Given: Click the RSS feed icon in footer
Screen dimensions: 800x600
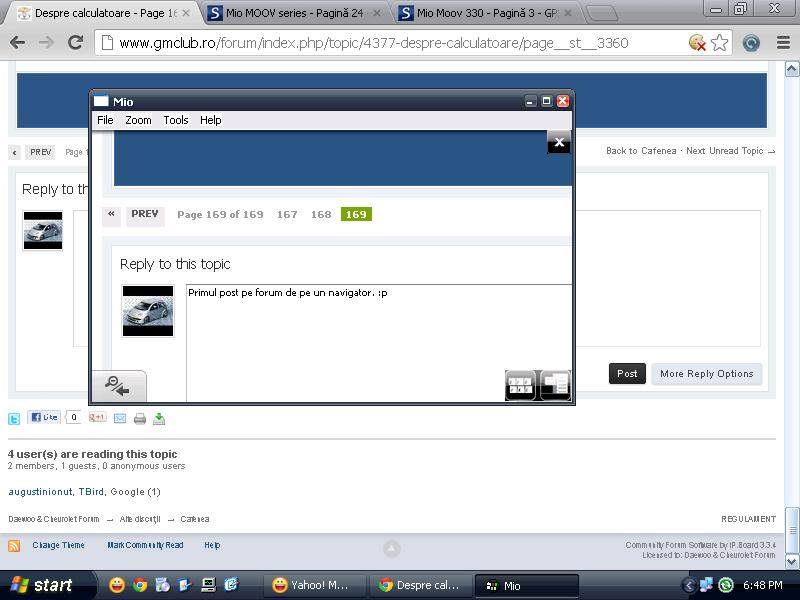Looking at the screenshot, I should point(14,546).
